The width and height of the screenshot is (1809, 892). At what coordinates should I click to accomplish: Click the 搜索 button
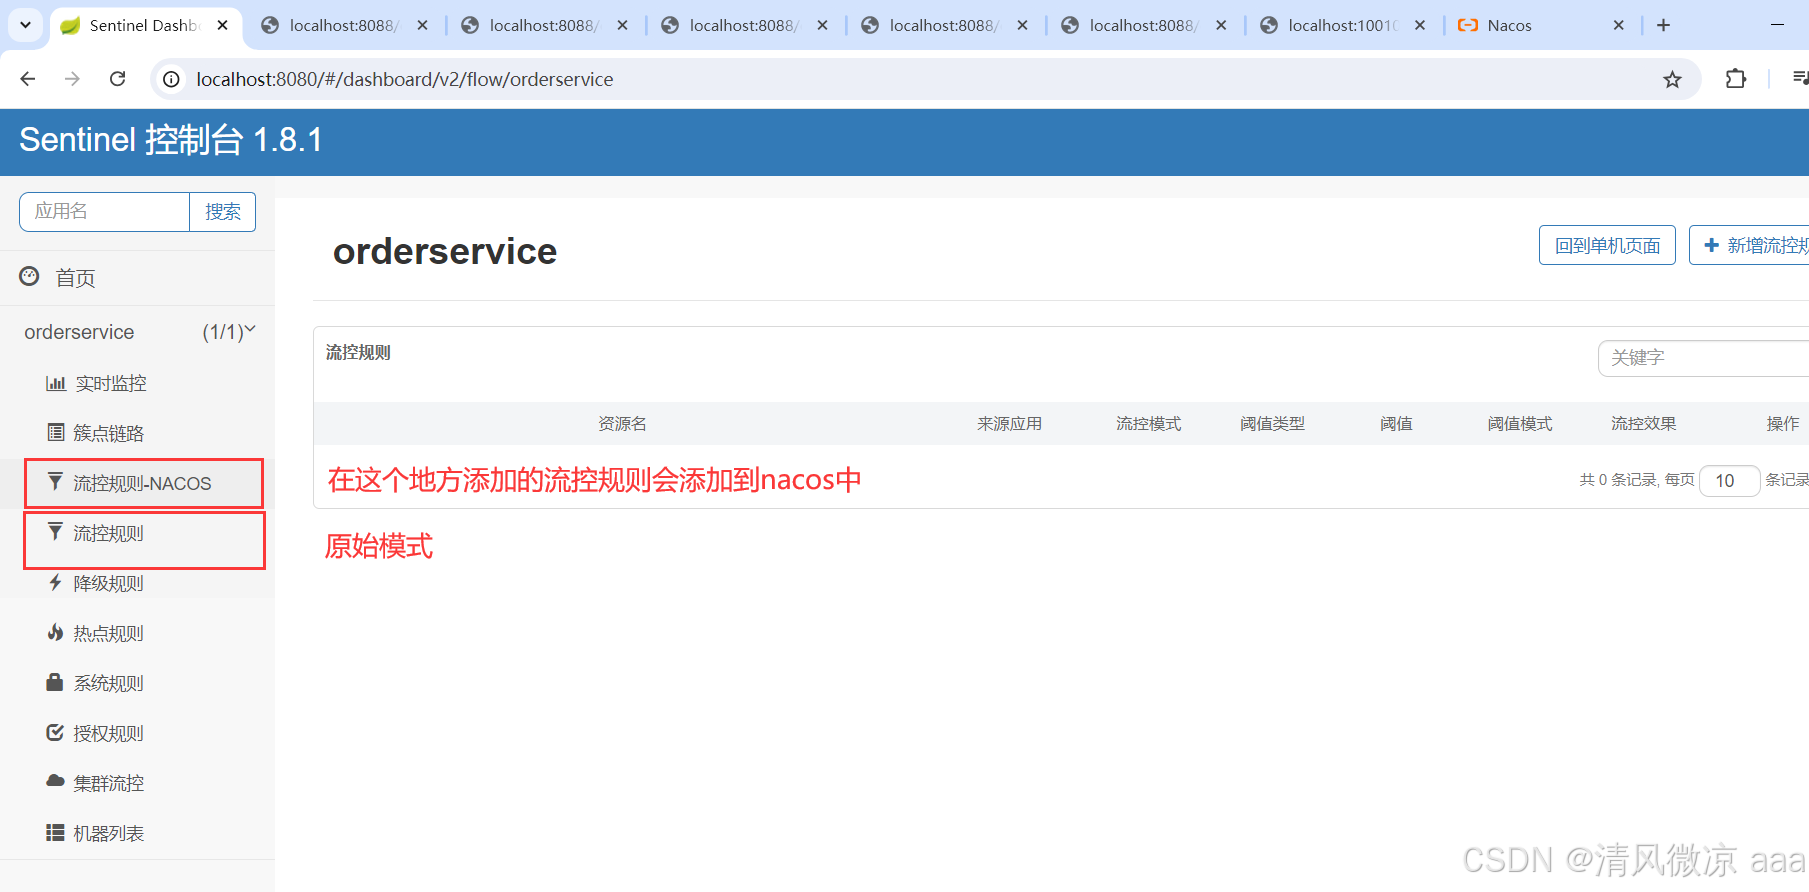(x=222, y=212)
